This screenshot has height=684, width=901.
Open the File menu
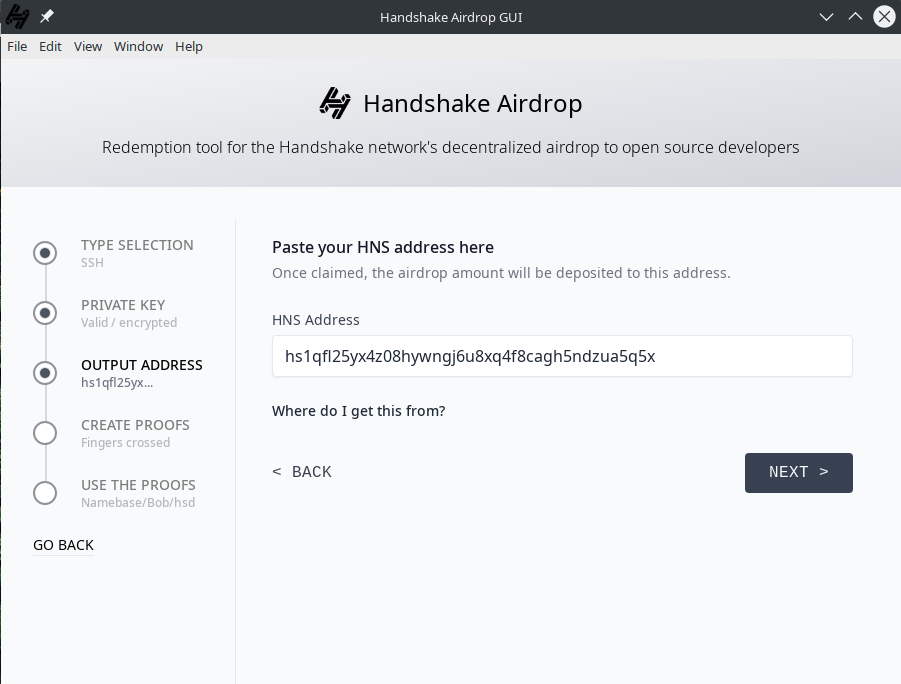[x=17, y=47]
